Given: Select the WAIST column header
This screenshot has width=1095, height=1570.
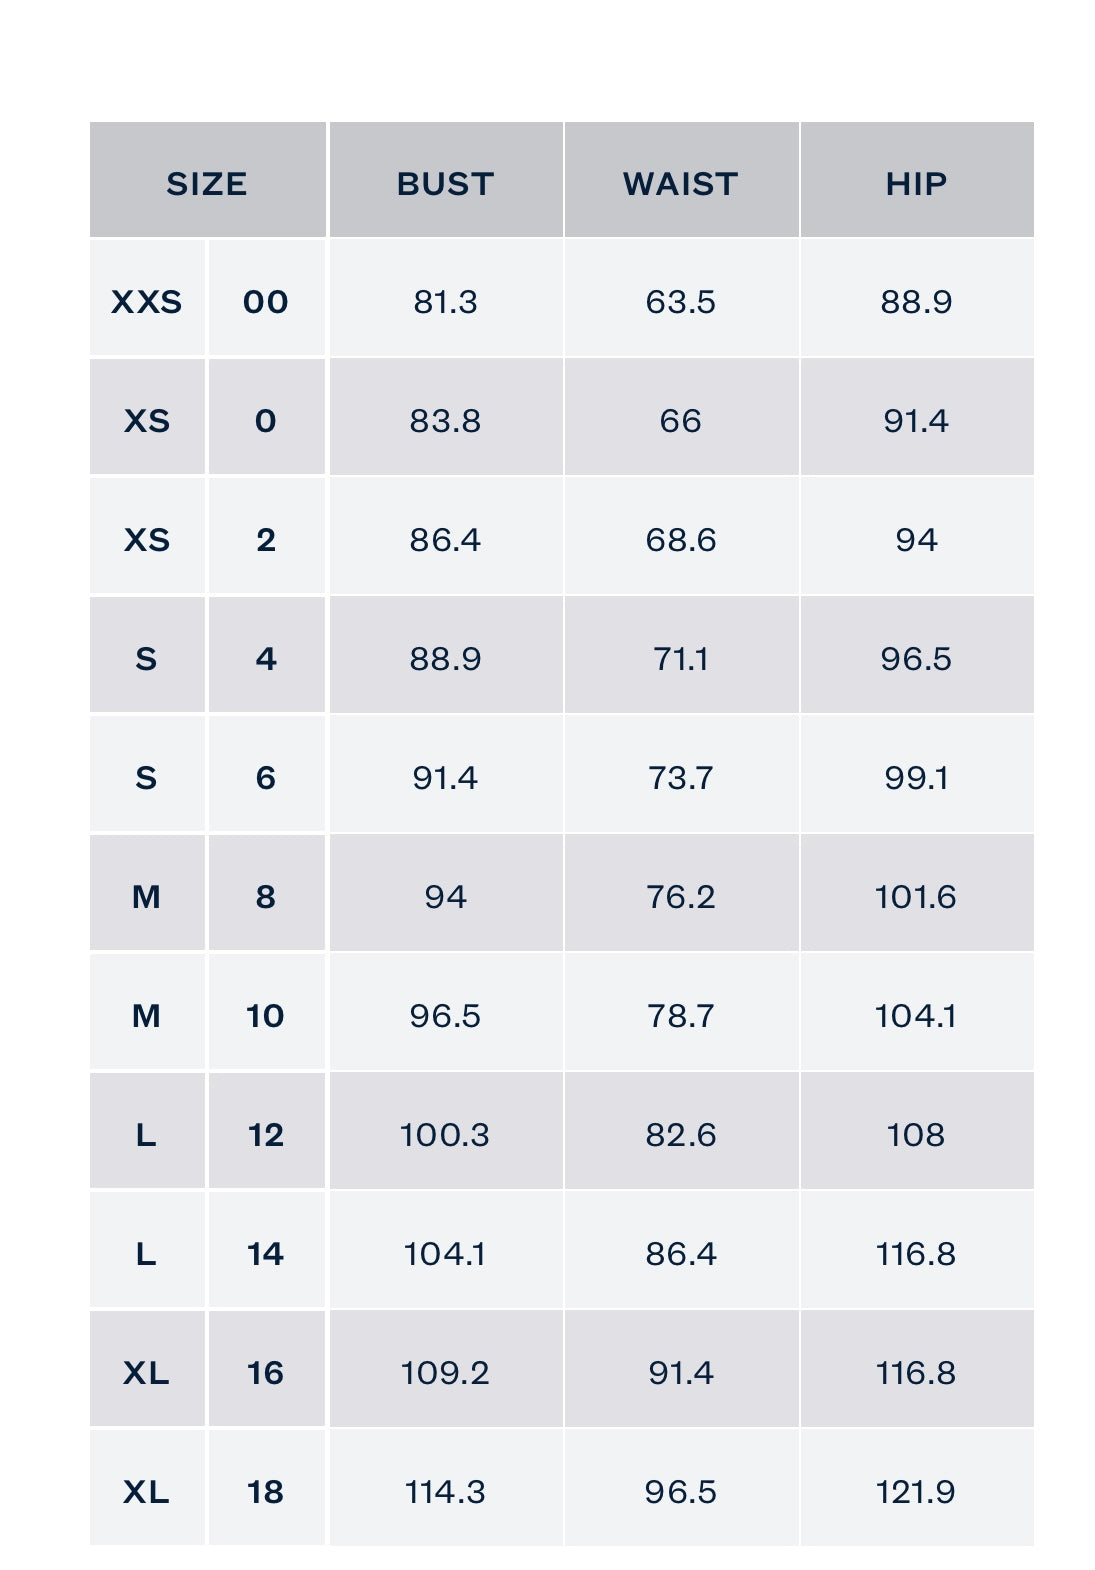Looking at the screenshot, I should (x=680, y=183).
